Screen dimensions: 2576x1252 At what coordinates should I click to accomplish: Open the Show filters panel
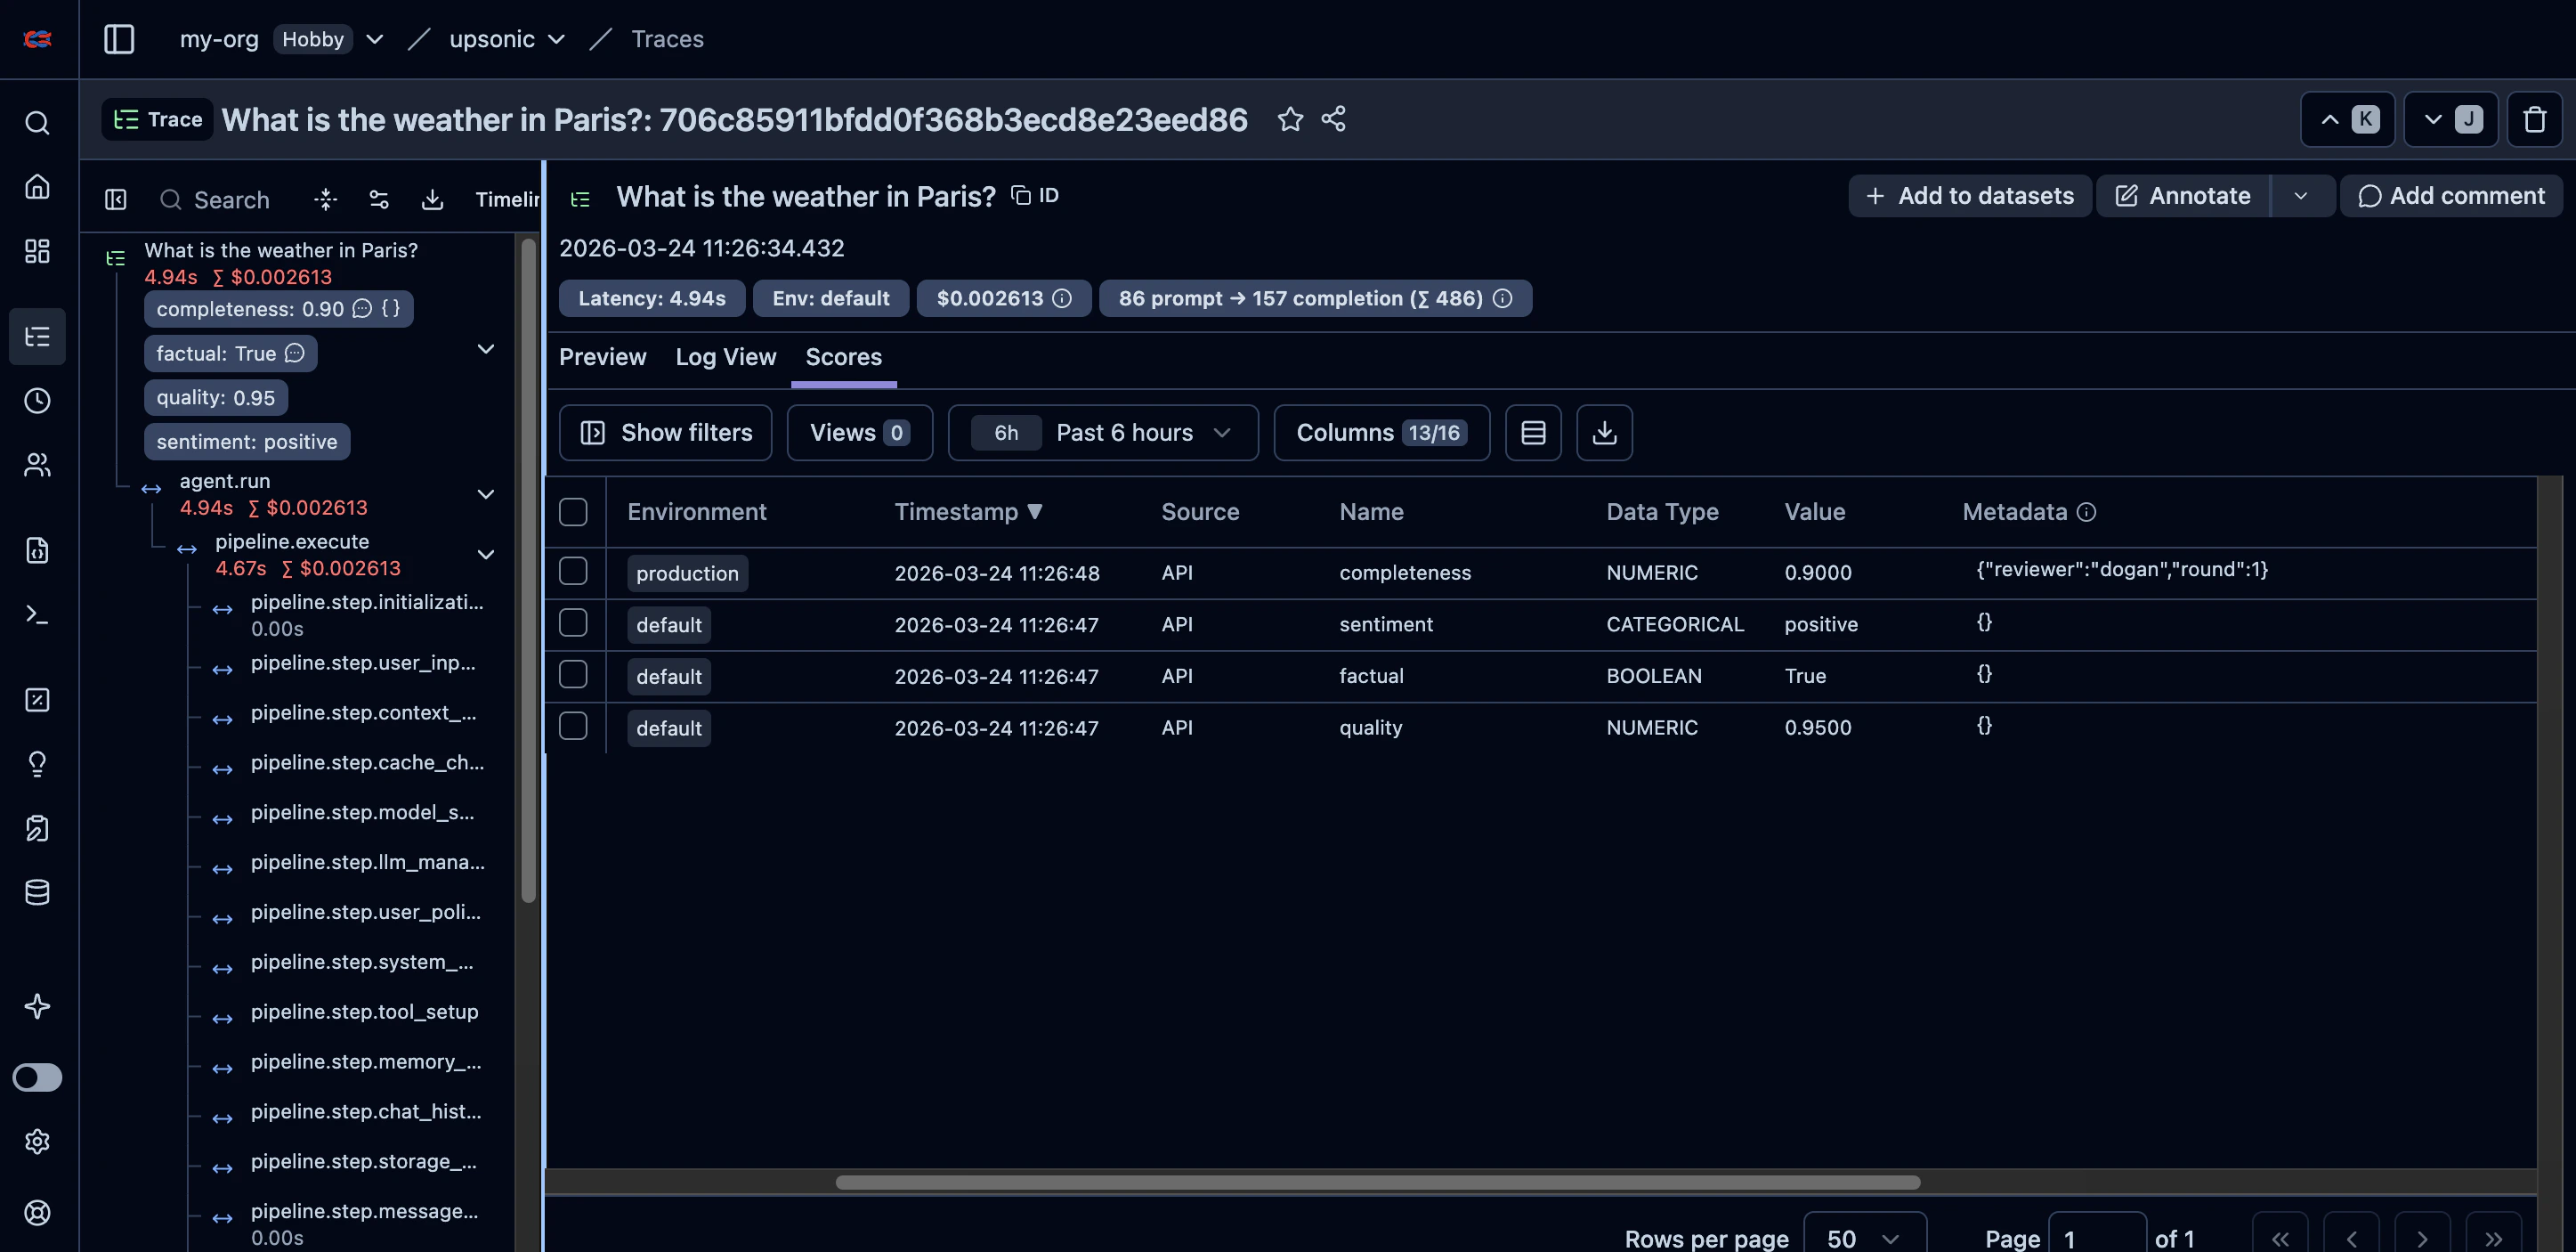point(665,432)
